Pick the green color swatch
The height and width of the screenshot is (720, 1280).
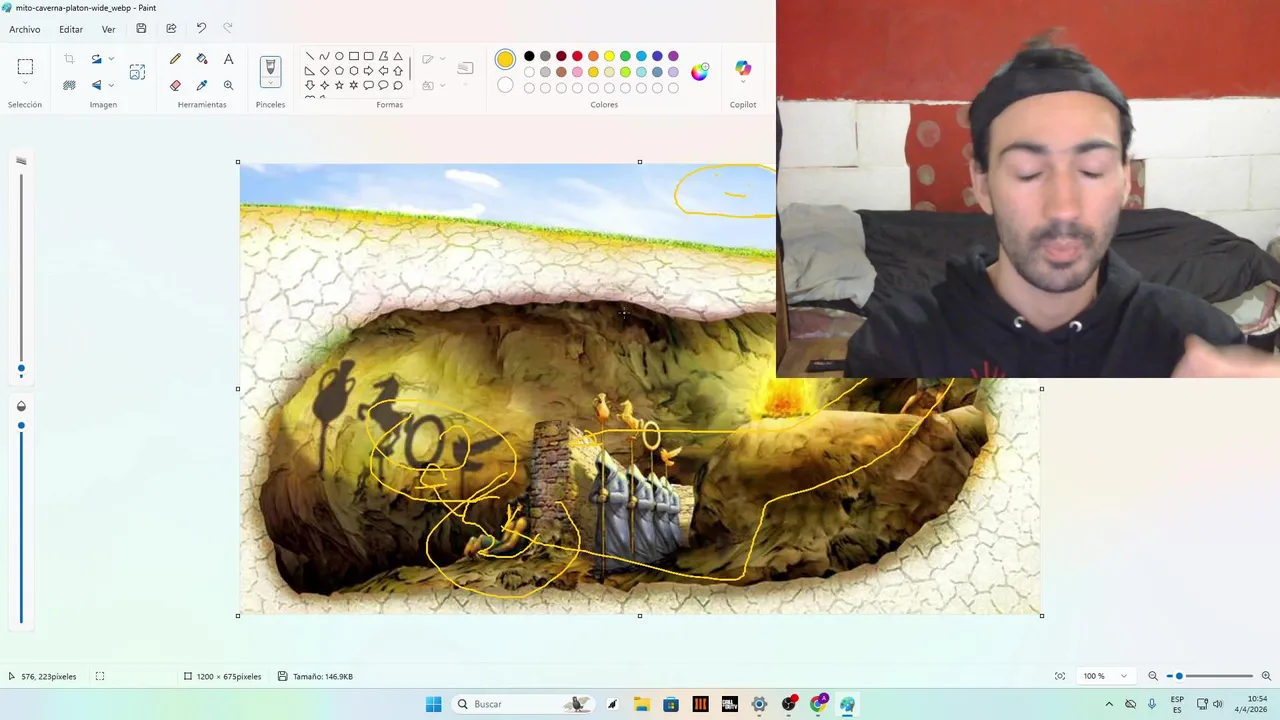(x=625, y=56)
